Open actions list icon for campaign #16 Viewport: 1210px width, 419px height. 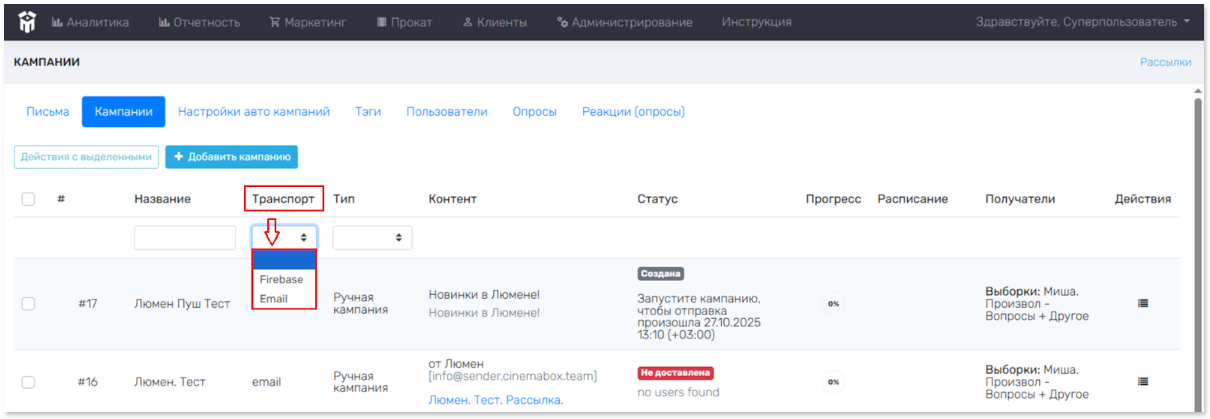pyautogui.click(x=1143, y=381)
